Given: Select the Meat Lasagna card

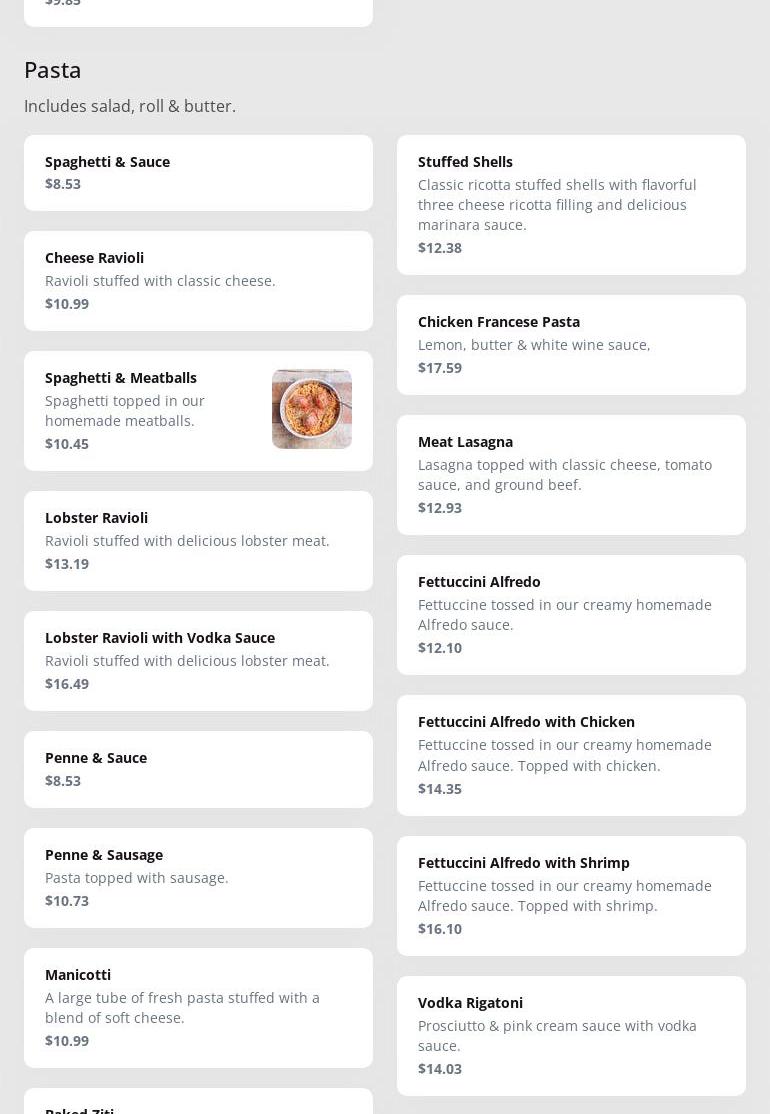Looking at the screenshot, I should point(571,475).
